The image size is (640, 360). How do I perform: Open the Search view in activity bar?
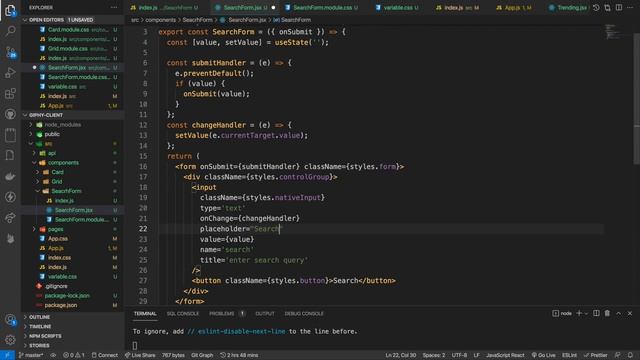(10, 31)
